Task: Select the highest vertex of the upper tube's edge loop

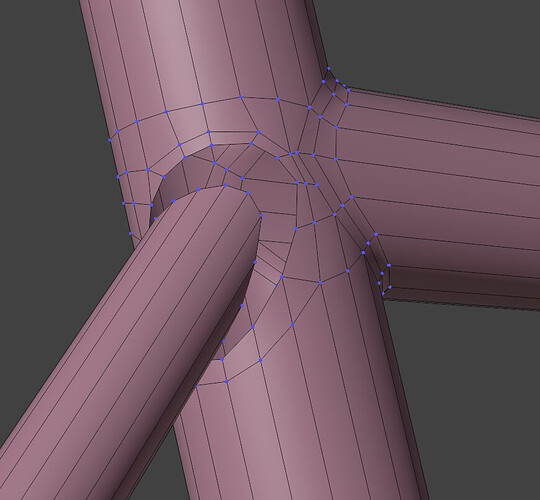Action: click(240, 97)
